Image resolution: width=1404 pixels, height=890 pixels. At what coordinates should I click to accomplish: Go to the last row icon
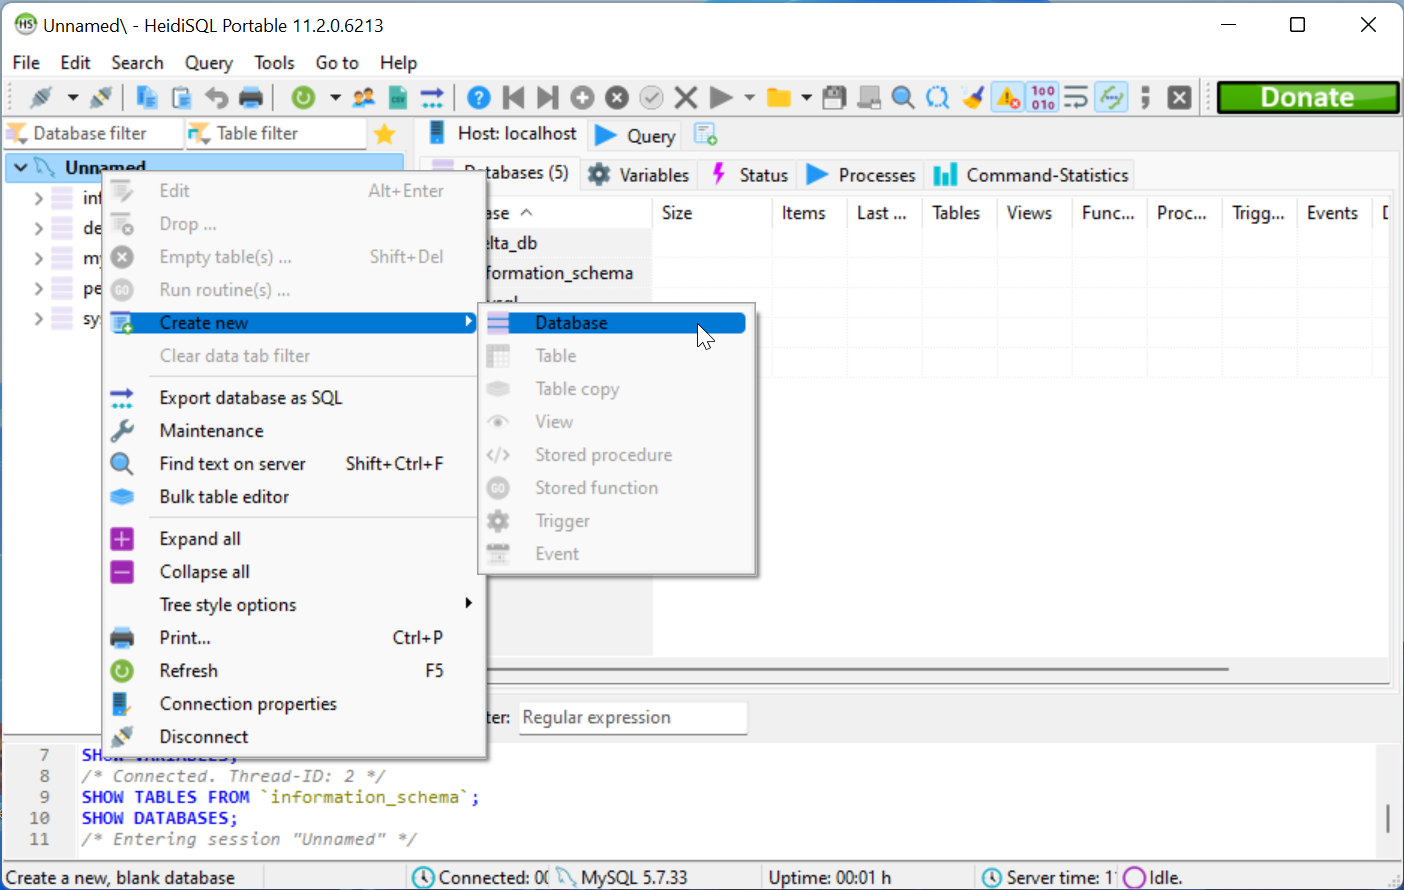[548, 97]
